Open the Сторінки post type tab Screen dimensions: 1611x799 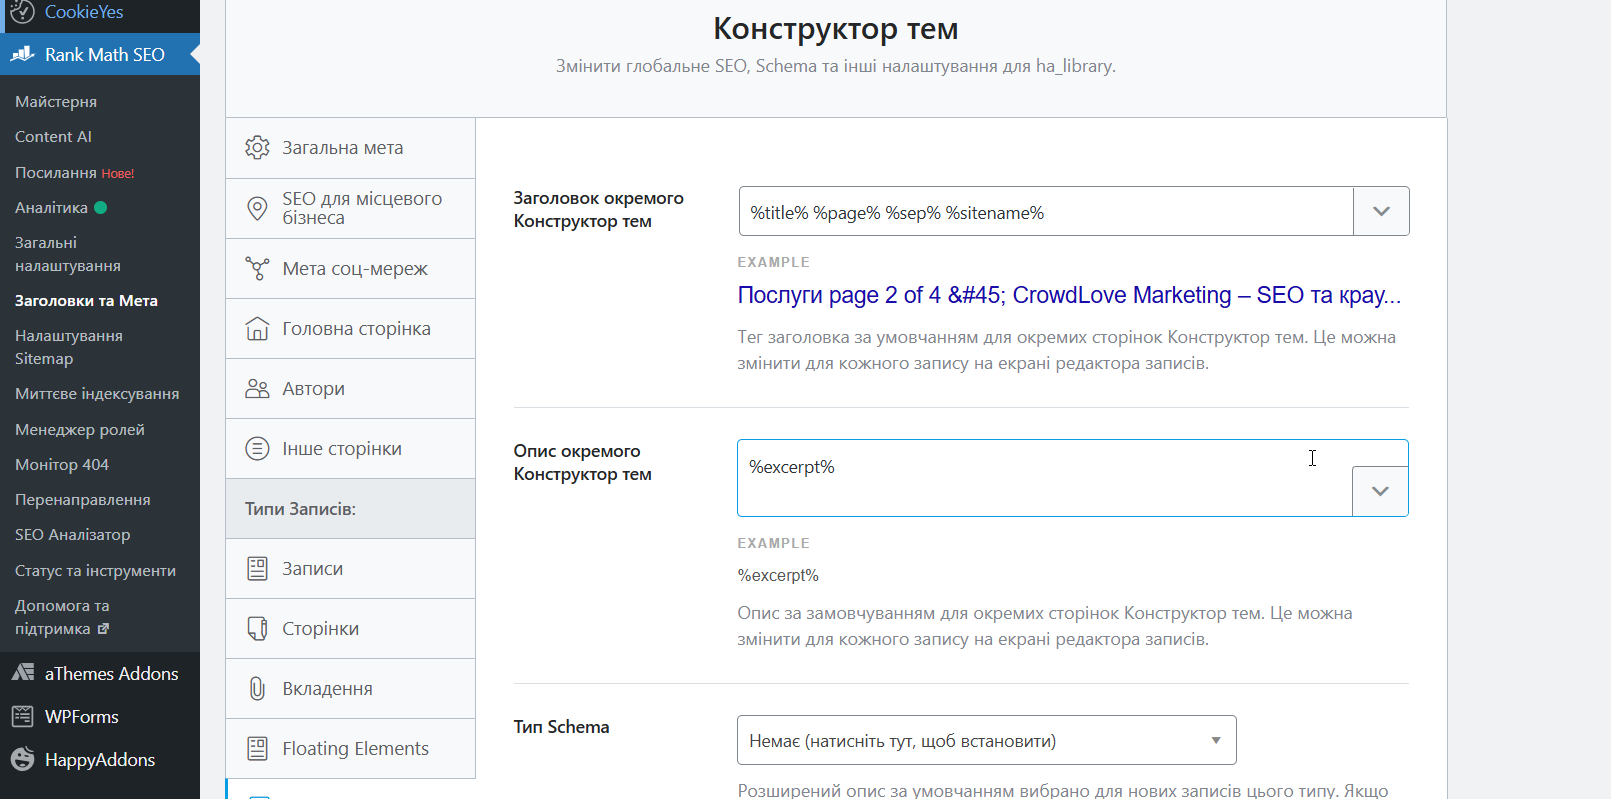(320, 628)
